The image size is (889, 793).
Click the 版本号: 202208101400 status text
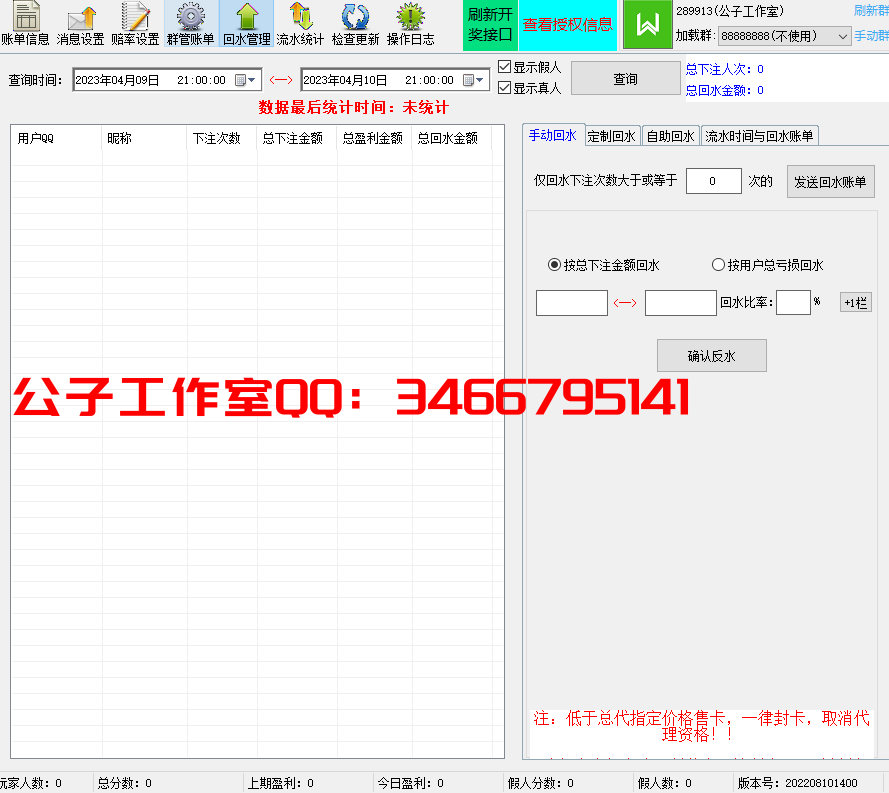tap(797, 783)
